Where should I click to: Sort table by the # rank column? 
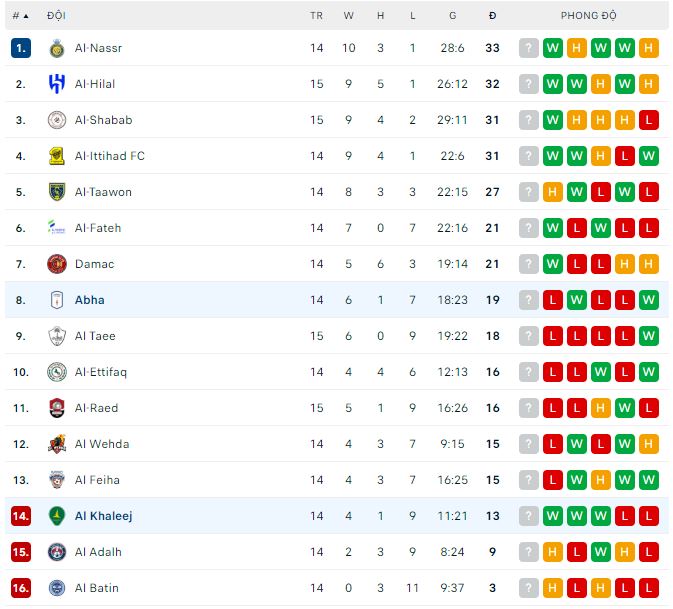coord(19,16)
